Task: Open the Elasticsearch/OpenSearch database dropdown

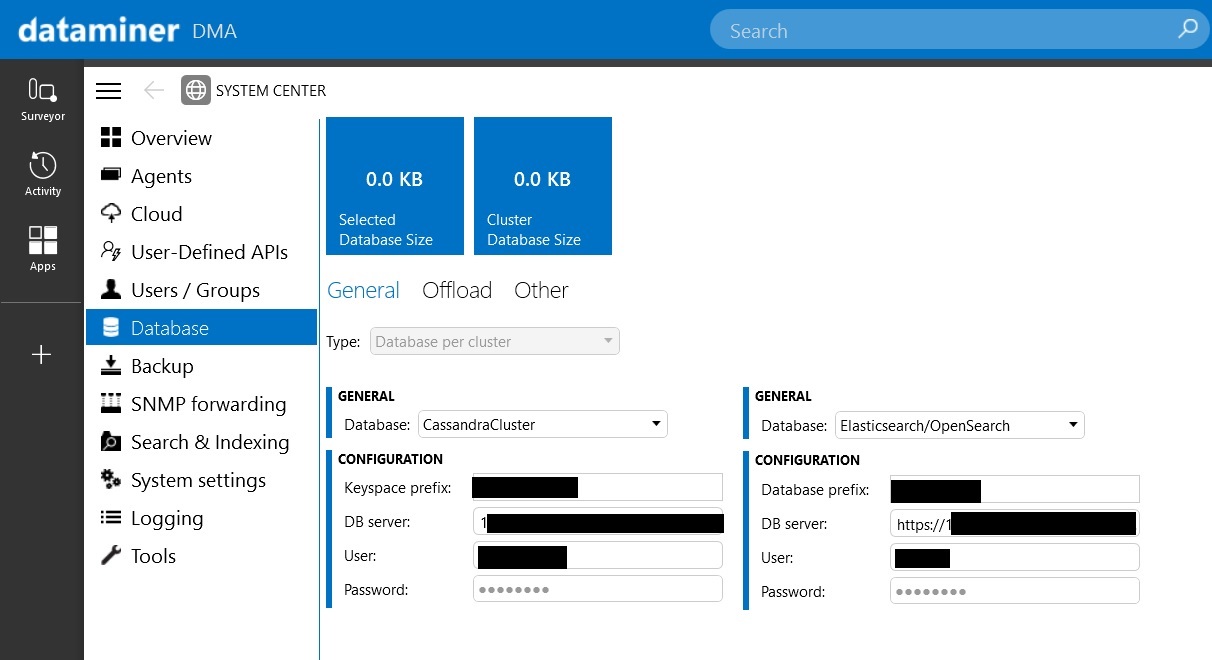Action: (960, 425)
